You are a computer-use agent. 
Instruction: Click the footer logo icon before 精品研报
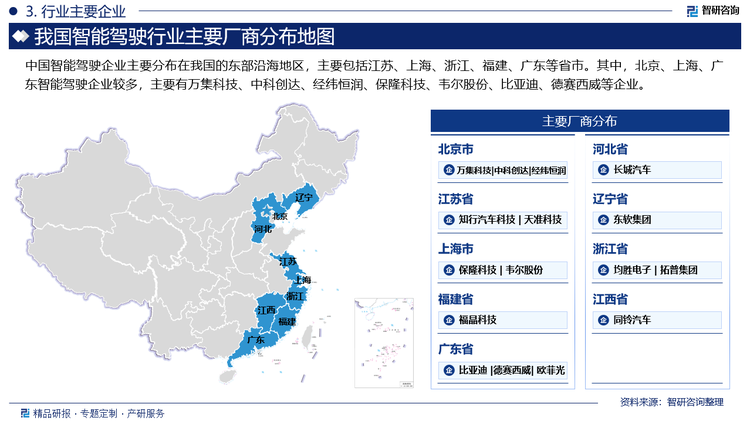(25, 413)
